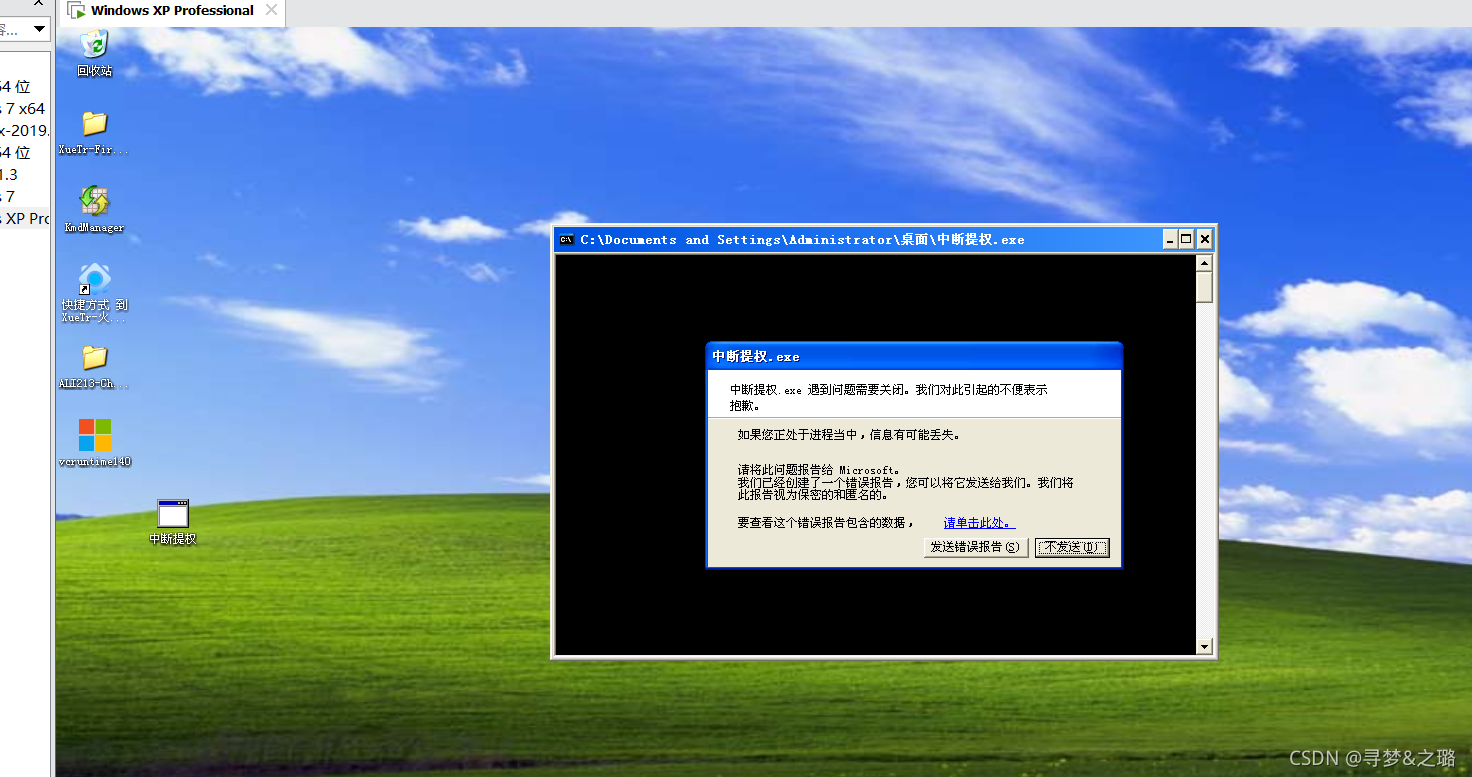Screen dimensions: 1472x777
Task: Open the VM library search dropdown arrow
Action: click(x=39, y=29)
